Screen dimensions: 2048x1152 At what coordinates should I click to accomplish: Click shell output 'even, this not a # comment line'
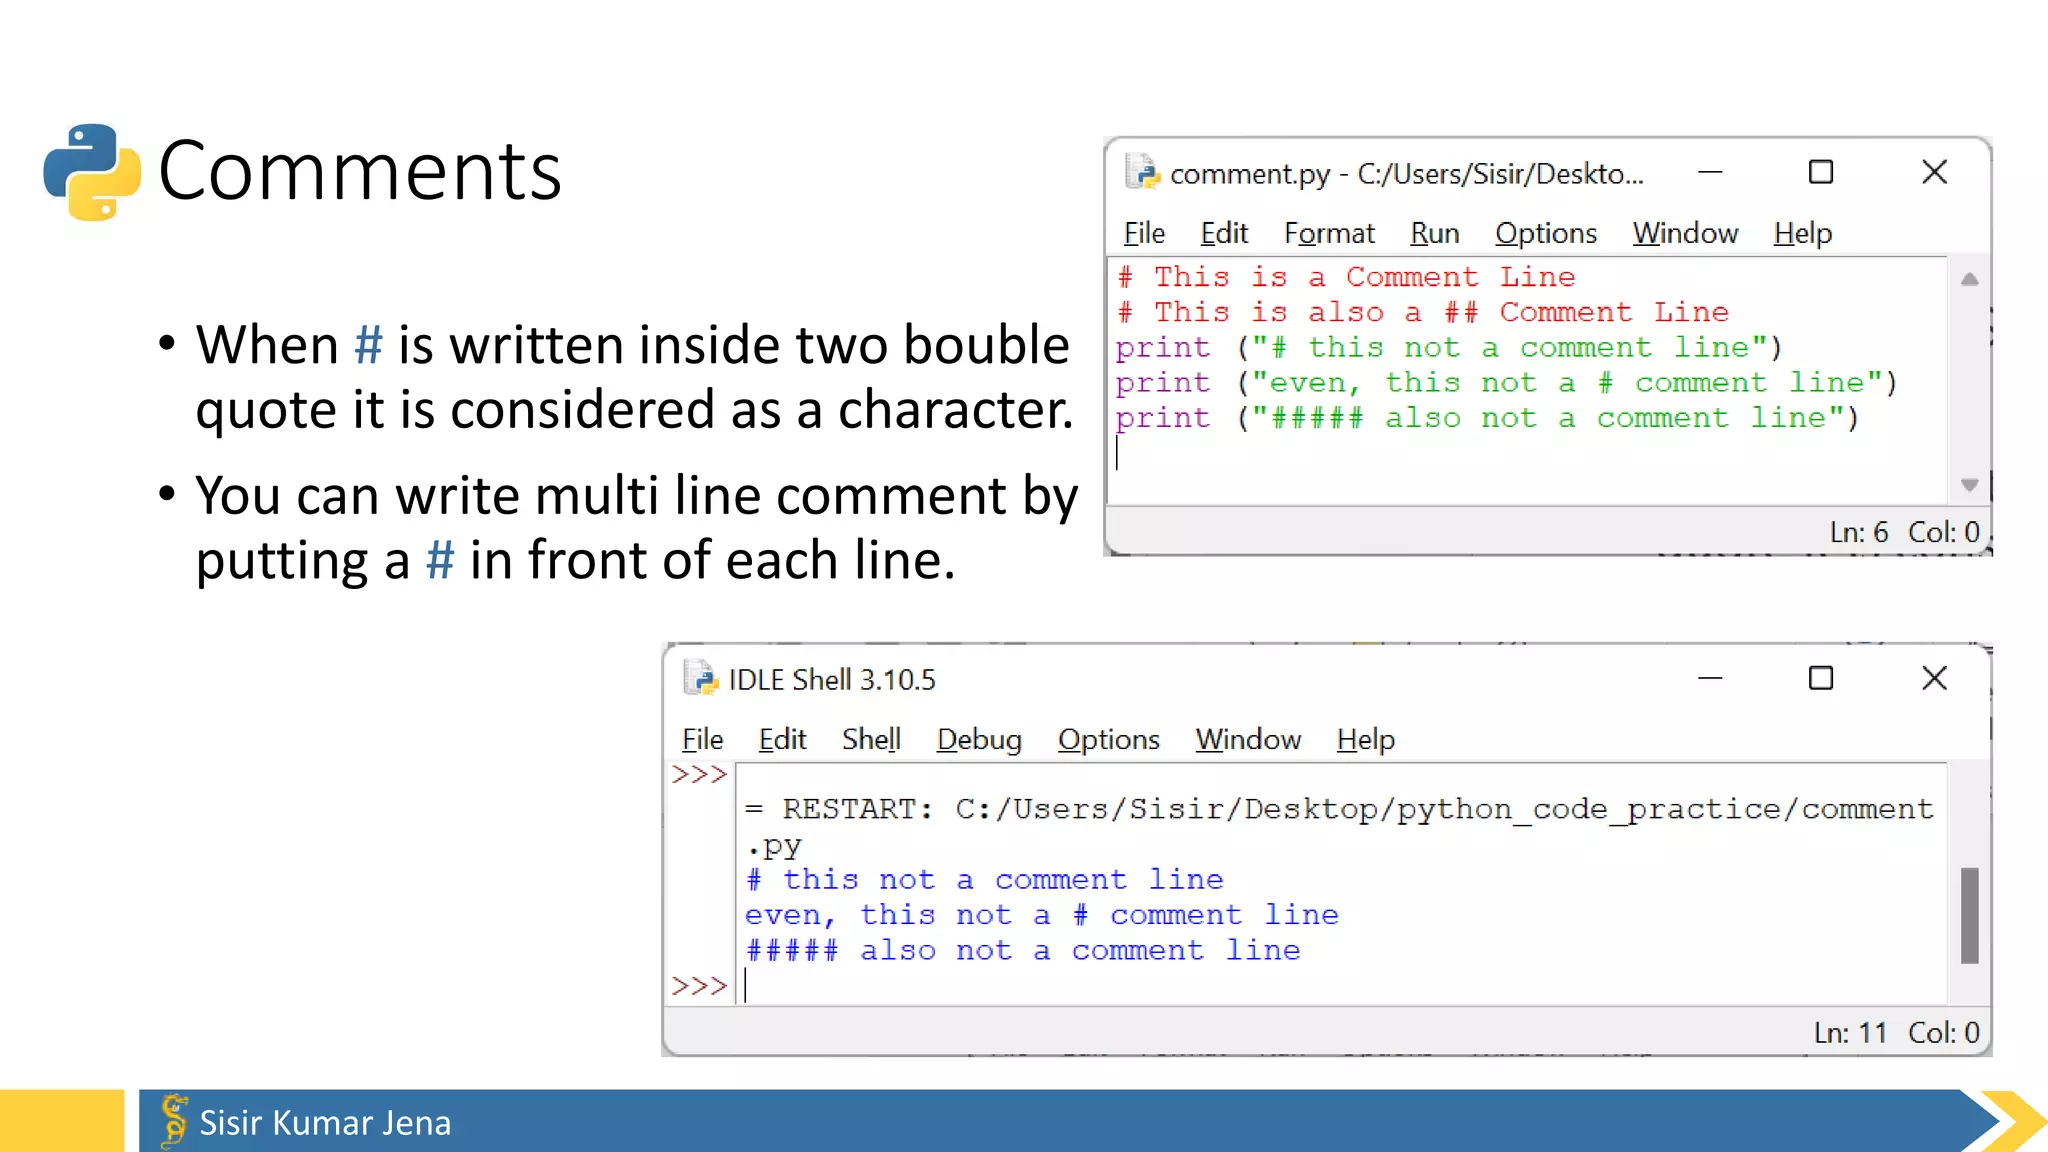point(1042,915)
